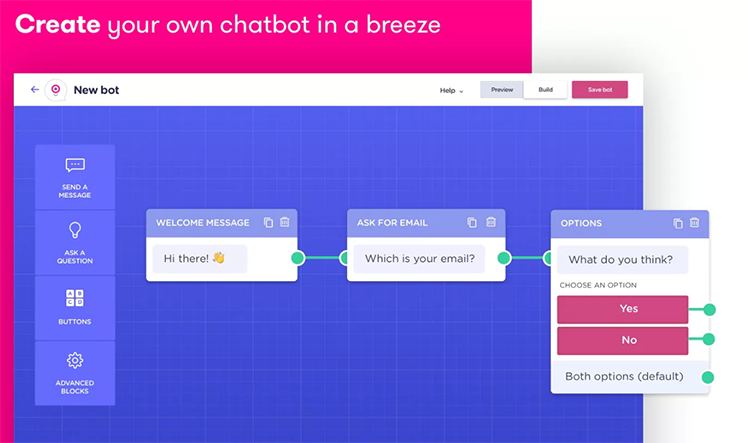Add a Send a Message block

click(75, 177)
